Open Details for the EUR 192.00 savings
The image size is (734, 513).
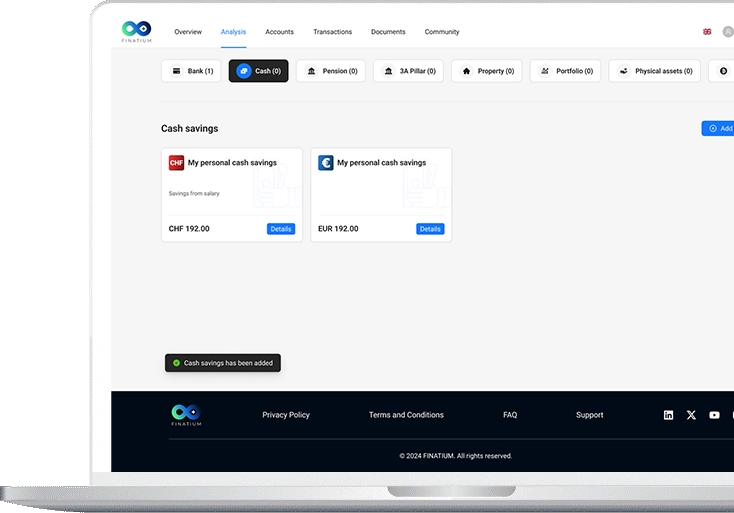(430, 229)
